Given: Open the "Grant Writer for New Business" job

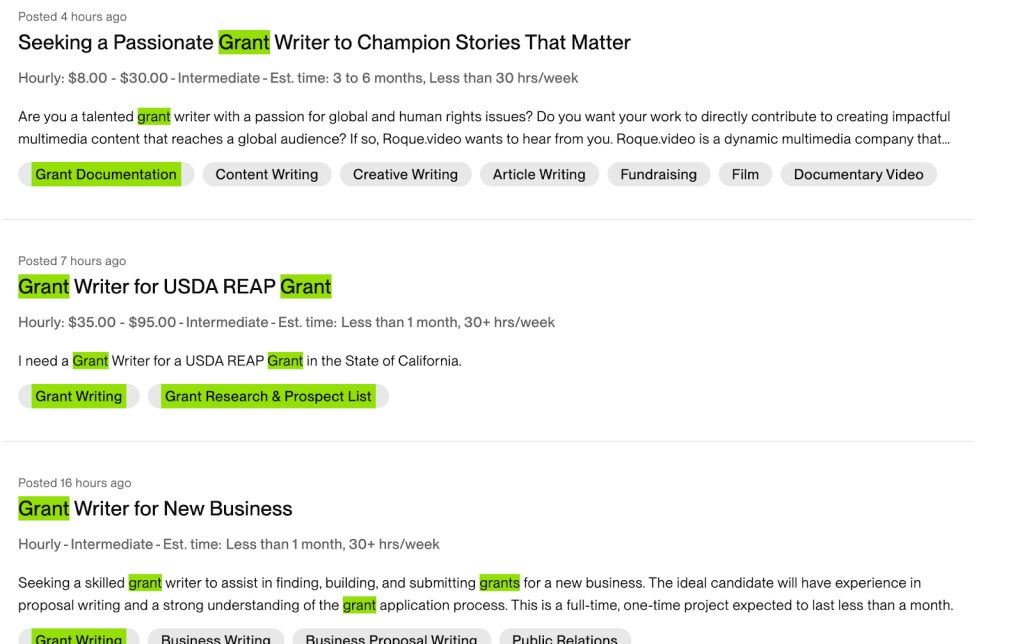Looking at the screenshot, I should pyautogui.click(x=155, y=509).
